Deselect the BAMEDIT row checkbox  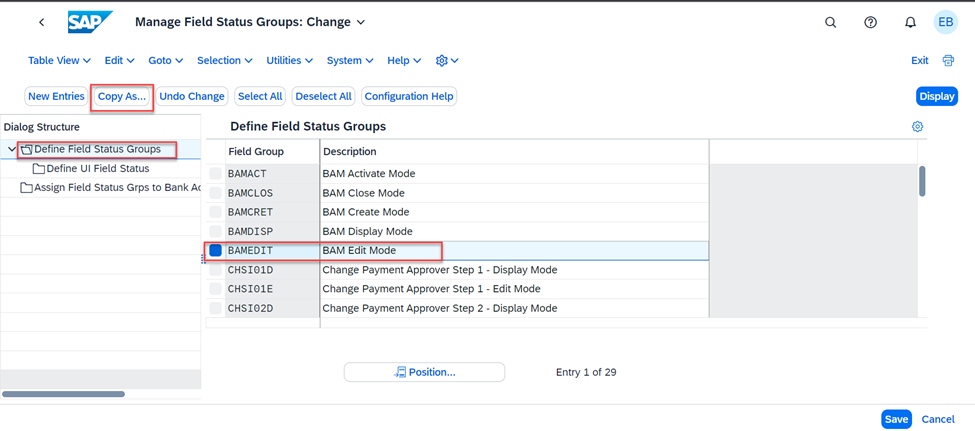pyautogui.click(x=215, y=251)
